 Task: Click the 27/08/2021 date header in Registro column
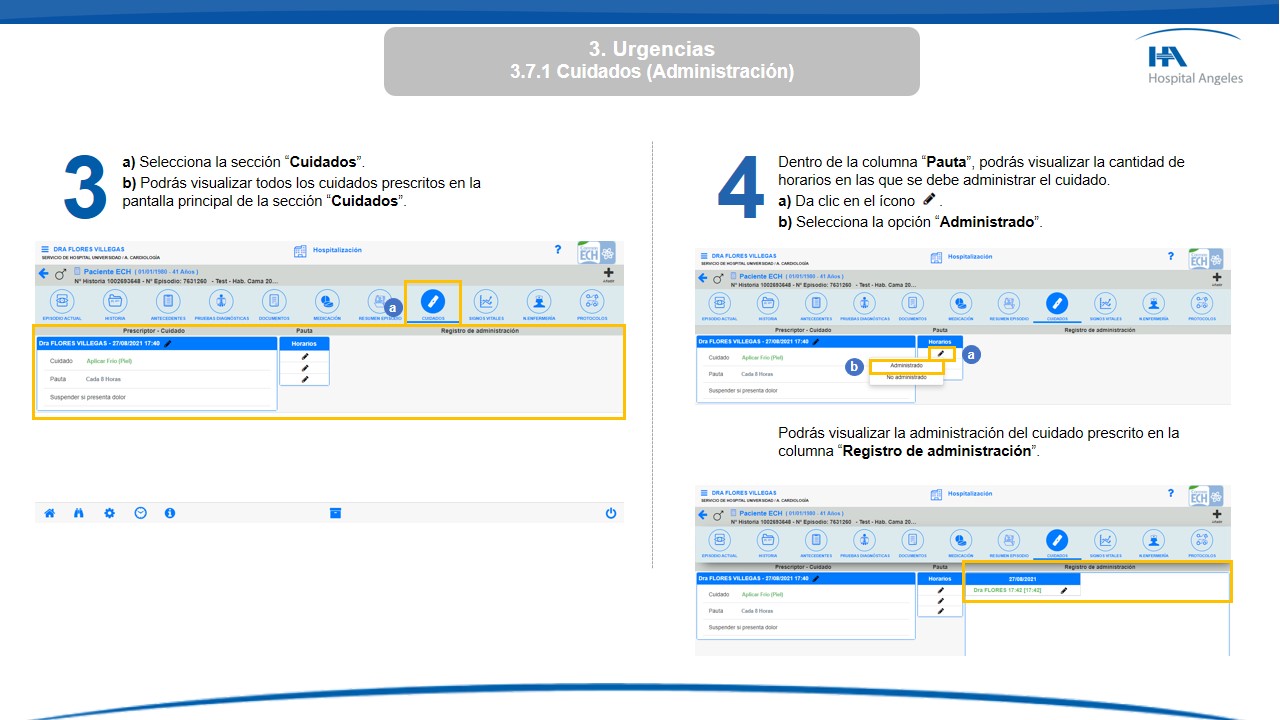pyautogui.click(x=1023, y=579)
